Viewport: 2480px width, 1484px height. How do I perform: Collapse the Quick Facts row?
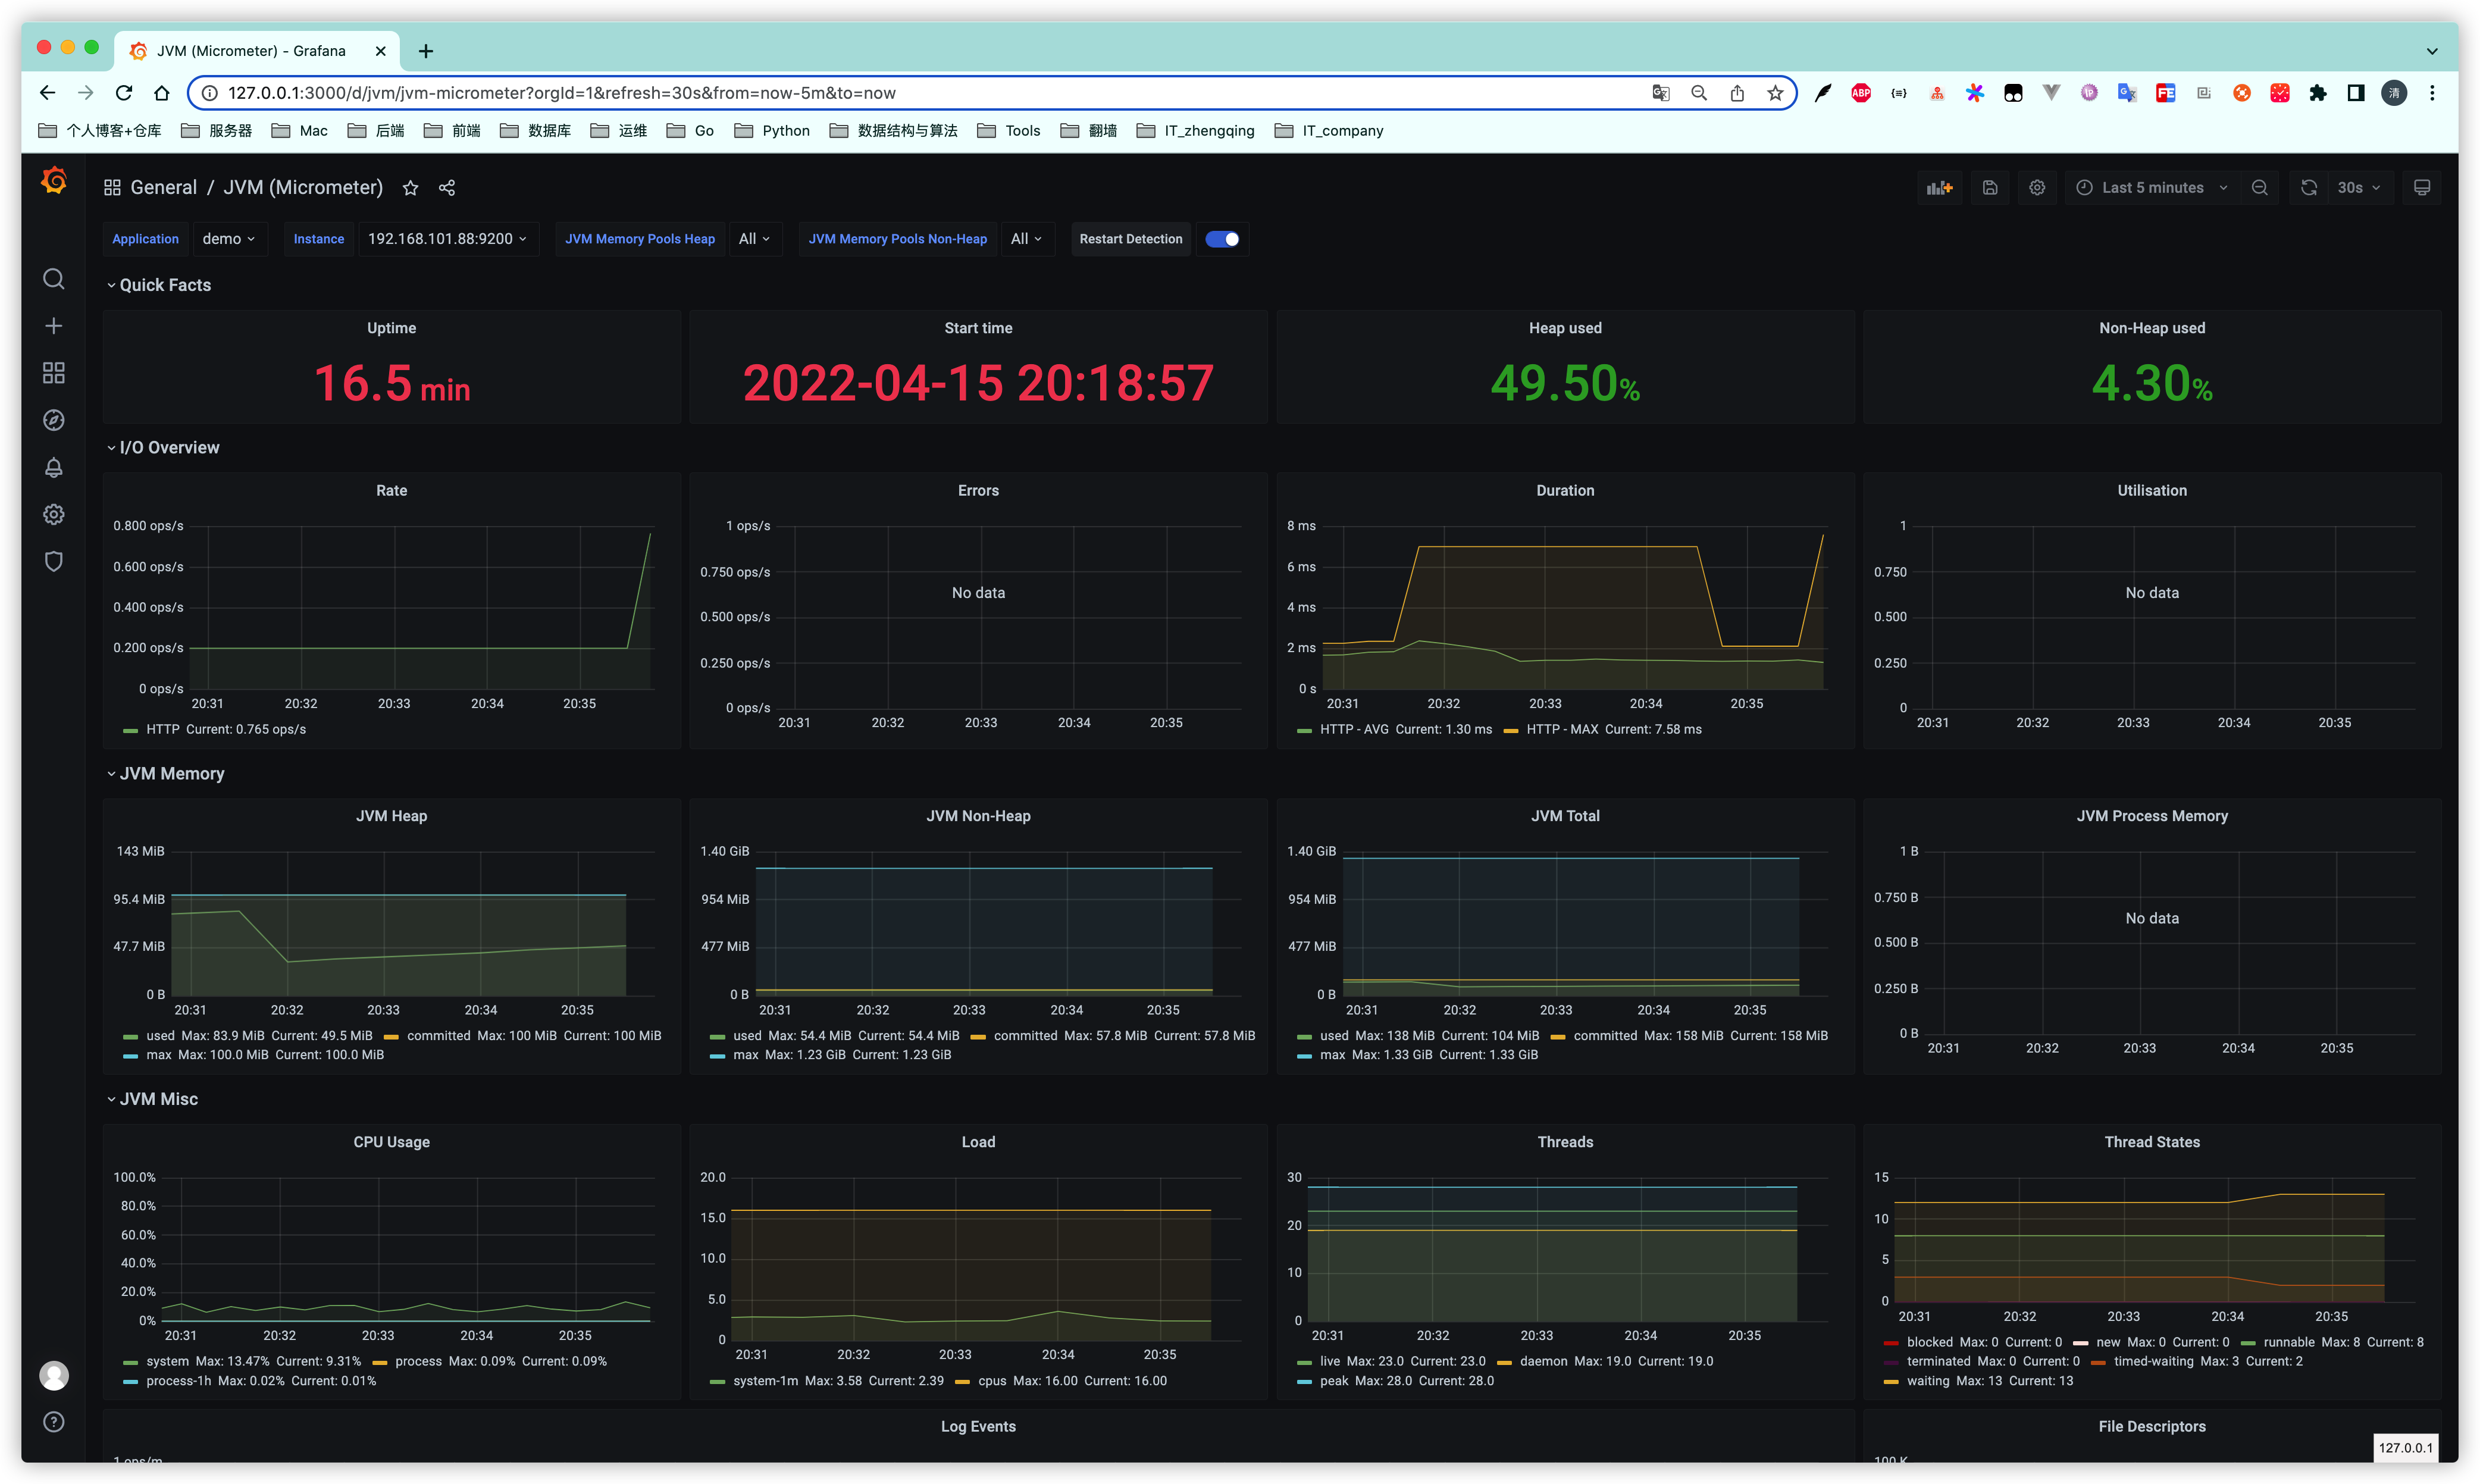click(165, 285)
